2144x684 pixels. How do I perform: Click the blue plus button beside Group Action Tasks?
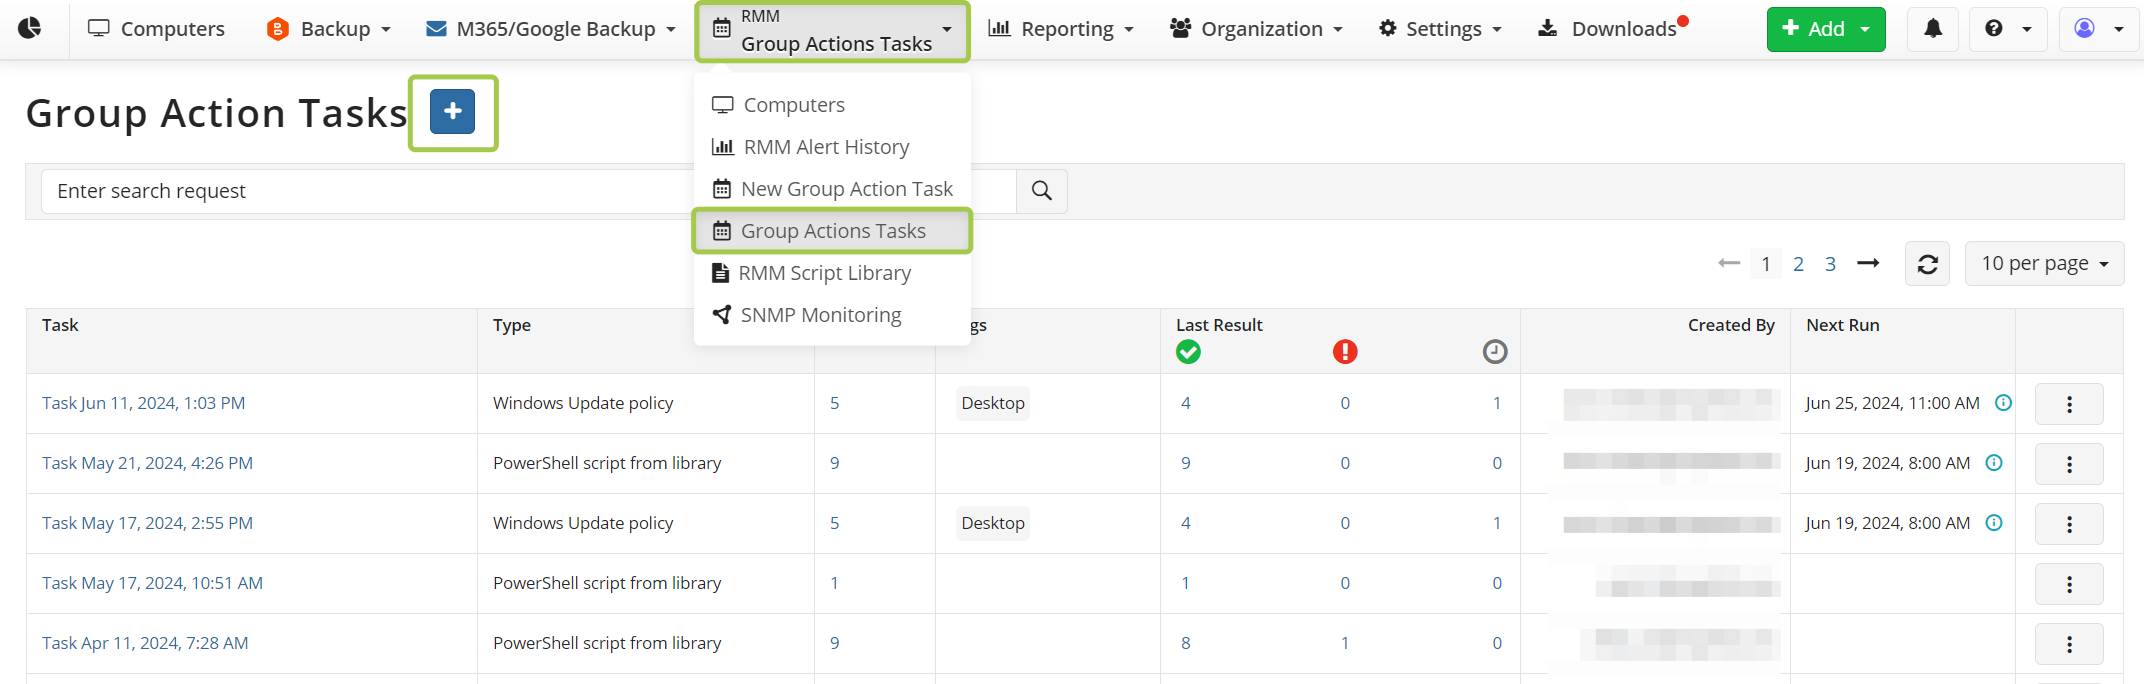tap(452, 111)
